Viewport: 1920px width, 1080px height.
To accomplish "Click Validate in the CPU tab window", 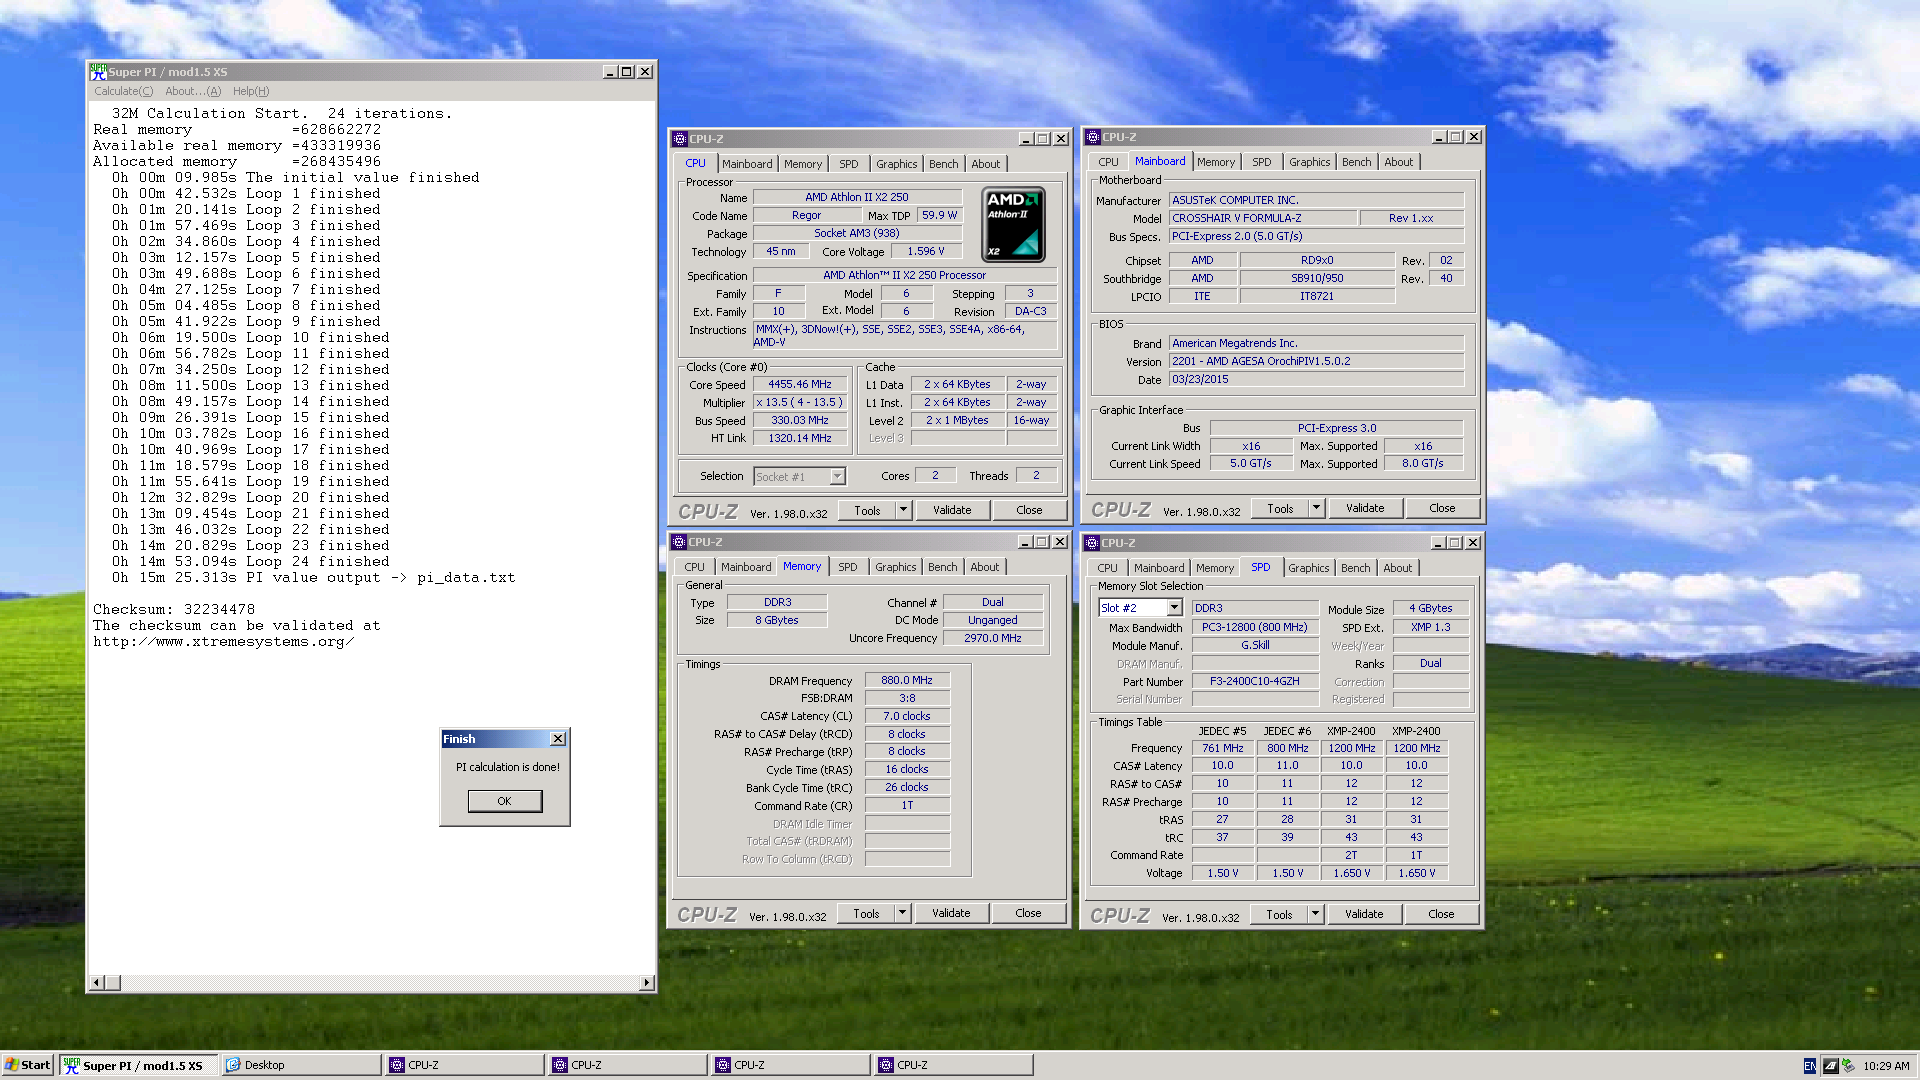I will pos(952,510).
